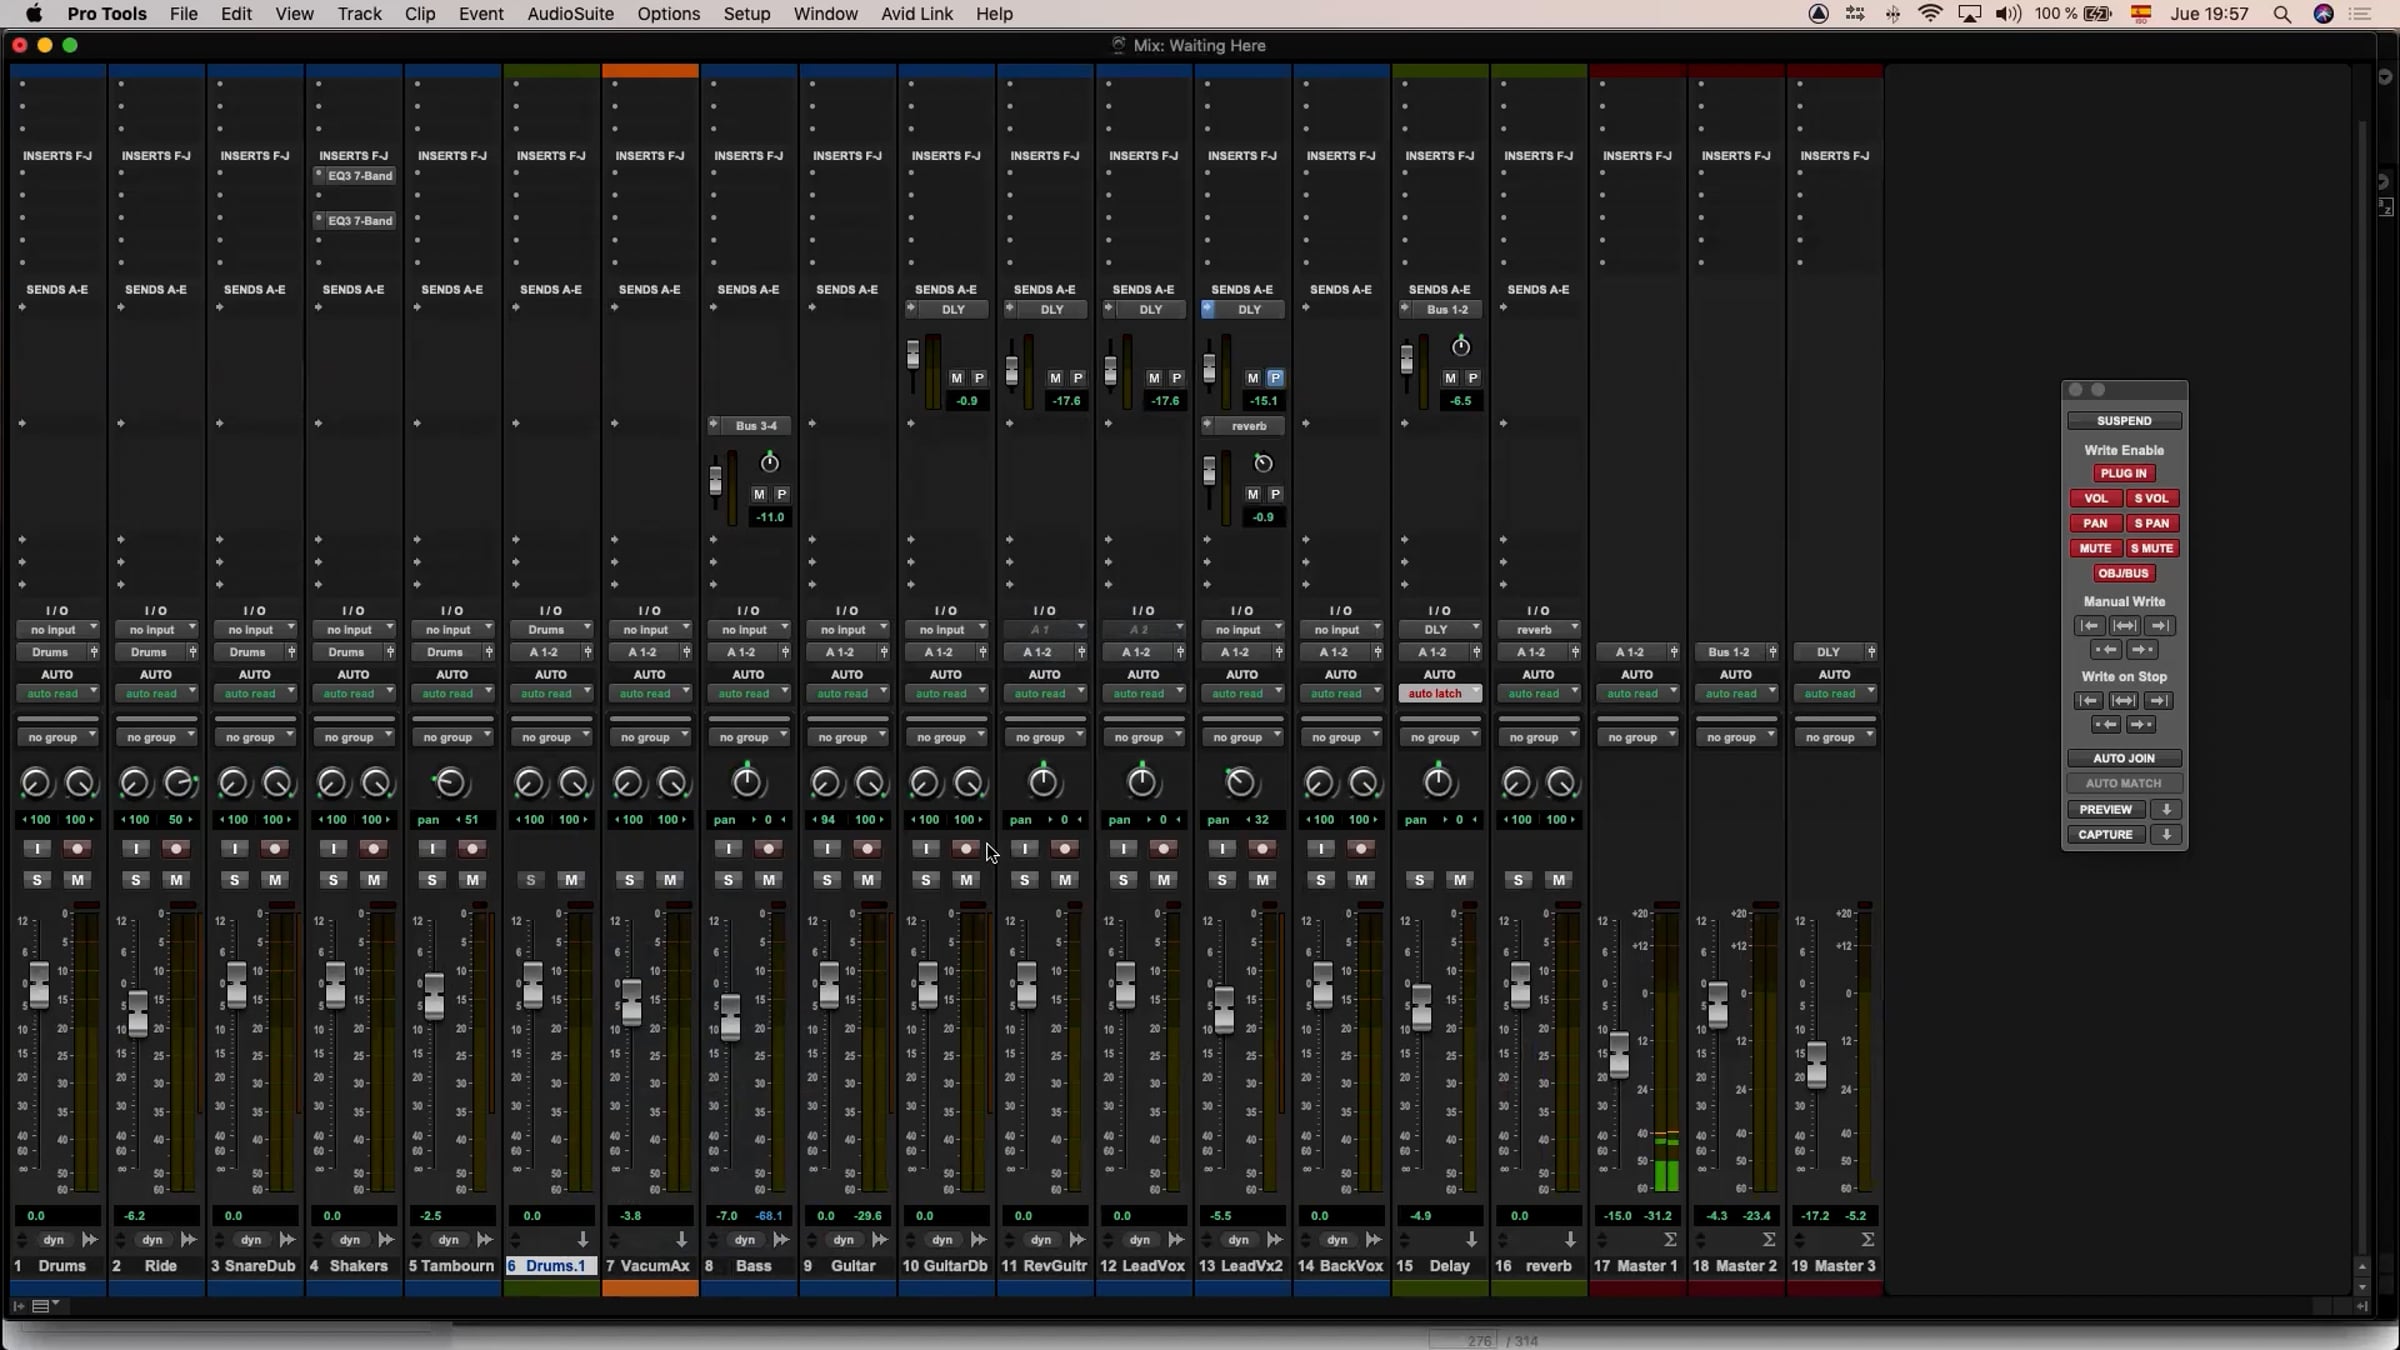Image resolution: width=2400 pixels, height=1350 pixels.
Task: Open the AudioSuite menu
Action: 570,14
